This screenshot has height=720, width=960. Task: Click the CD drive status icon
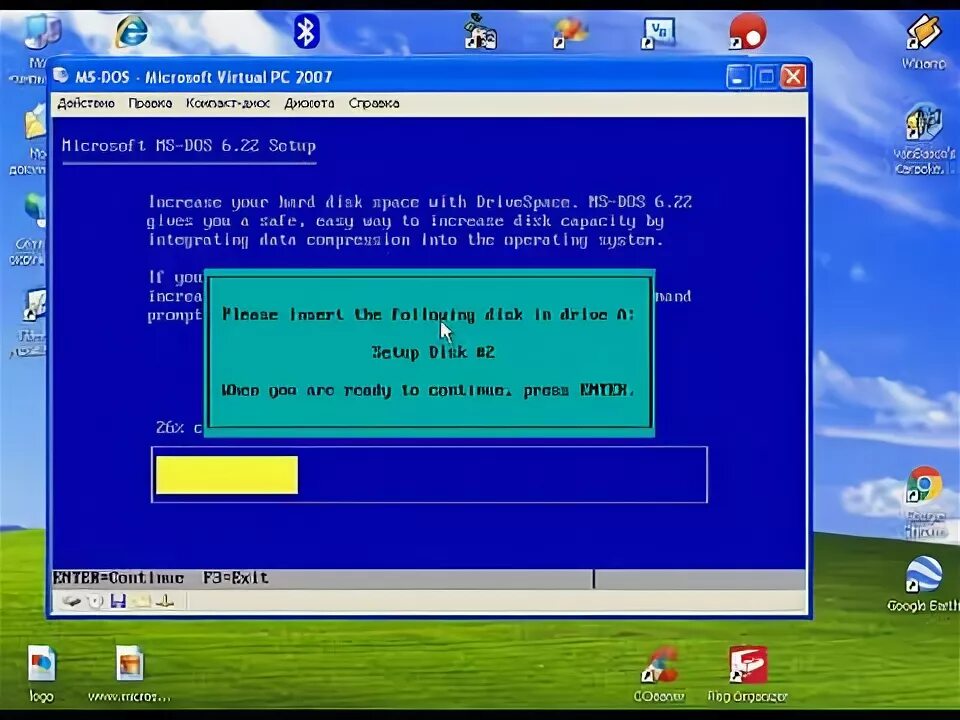(96, 601)
